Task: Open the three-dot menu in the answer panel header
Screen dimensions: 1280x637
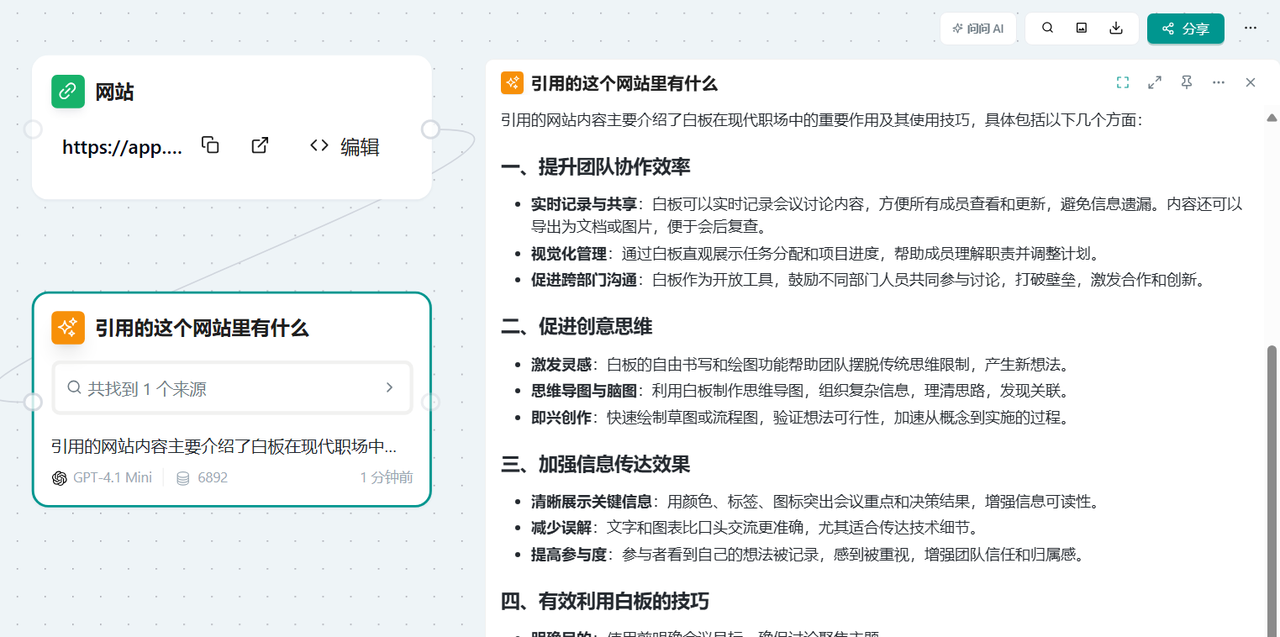Action: tap(1218, 83)
